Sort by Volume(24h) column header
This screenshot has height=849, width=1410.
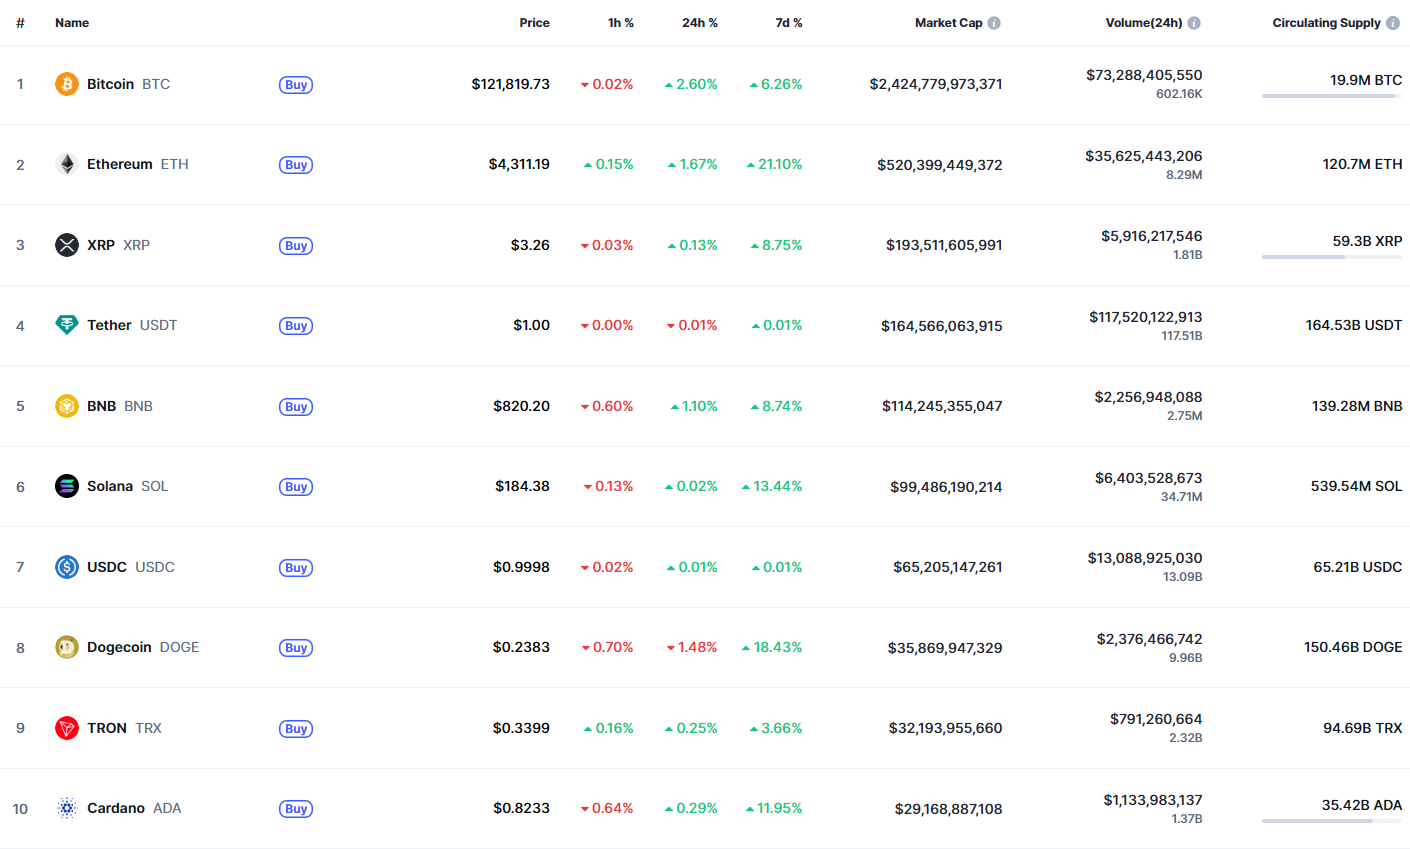1144,23
